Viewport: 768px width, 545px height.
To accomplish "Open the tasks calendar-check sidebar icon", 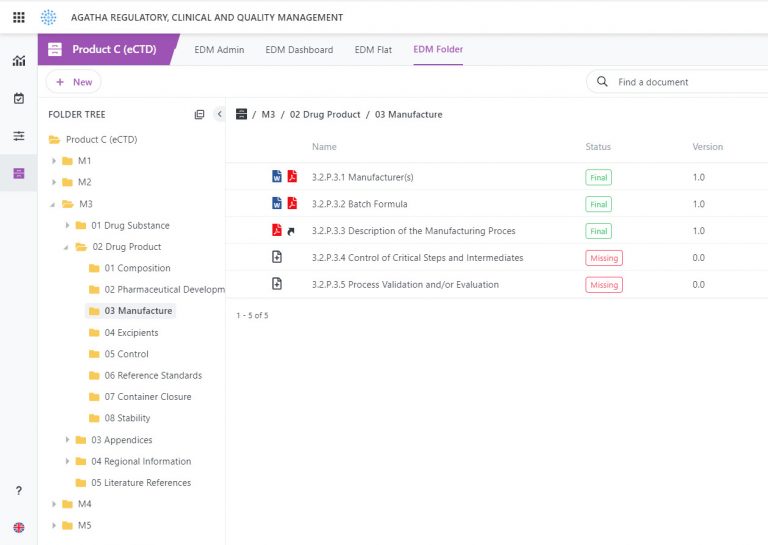I will pos(18,98).
